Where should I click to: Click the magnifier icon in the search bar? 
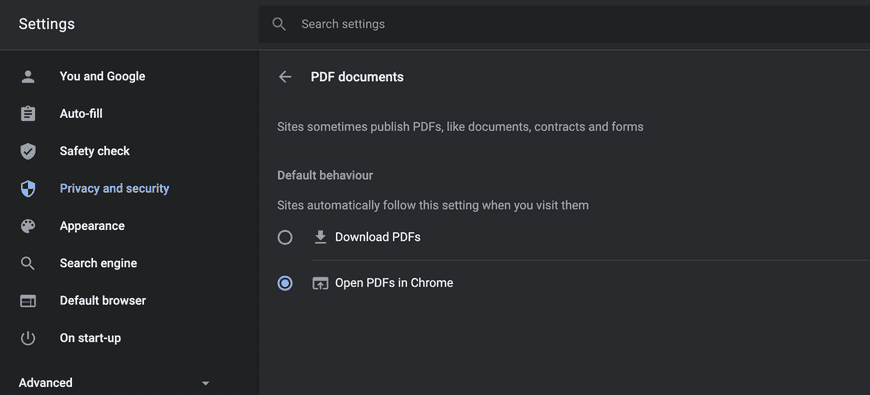[x=279, y=24]
